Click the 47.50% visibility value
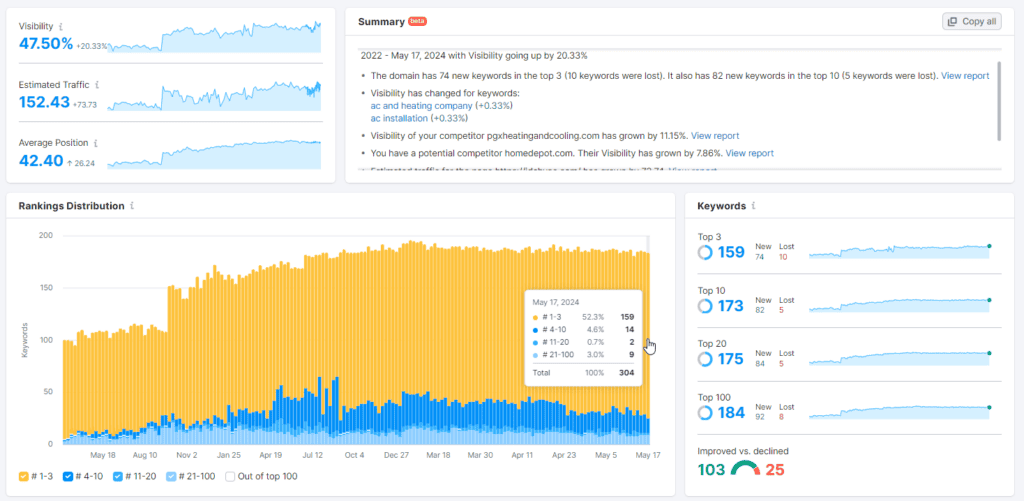1024x501 pixels. point(46,44)
